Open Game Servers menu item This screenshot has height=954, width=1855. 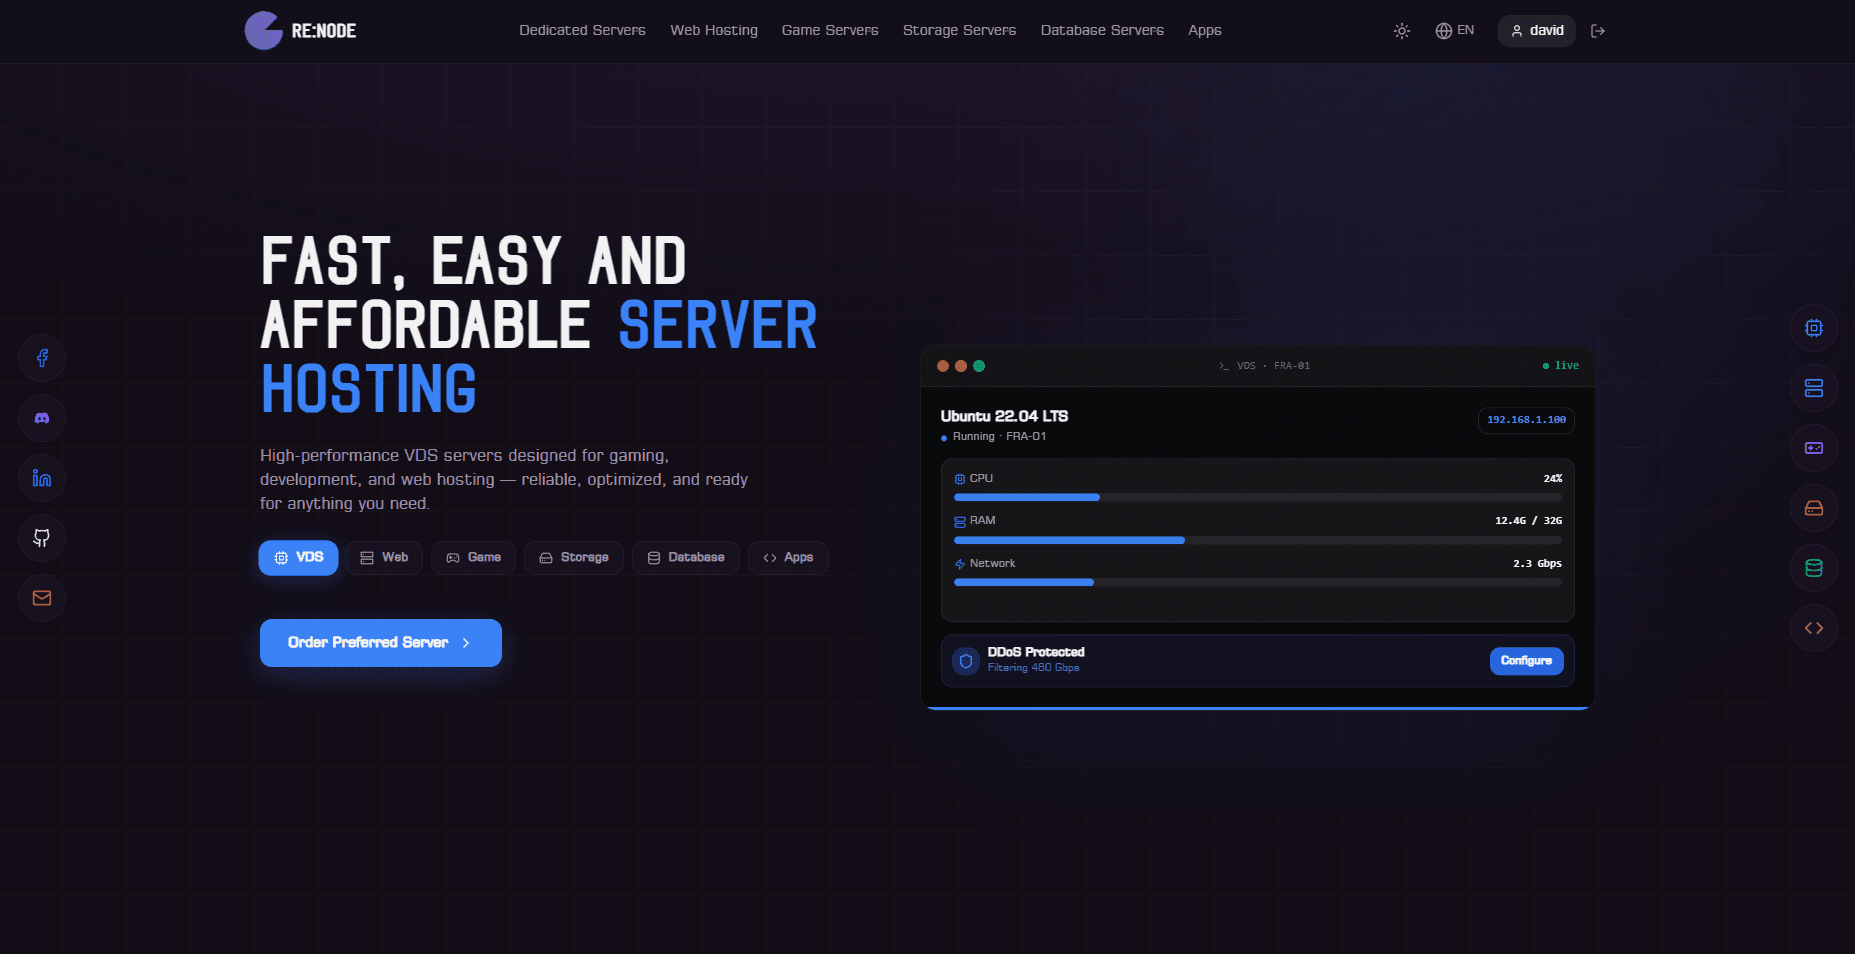click(830, 31)
